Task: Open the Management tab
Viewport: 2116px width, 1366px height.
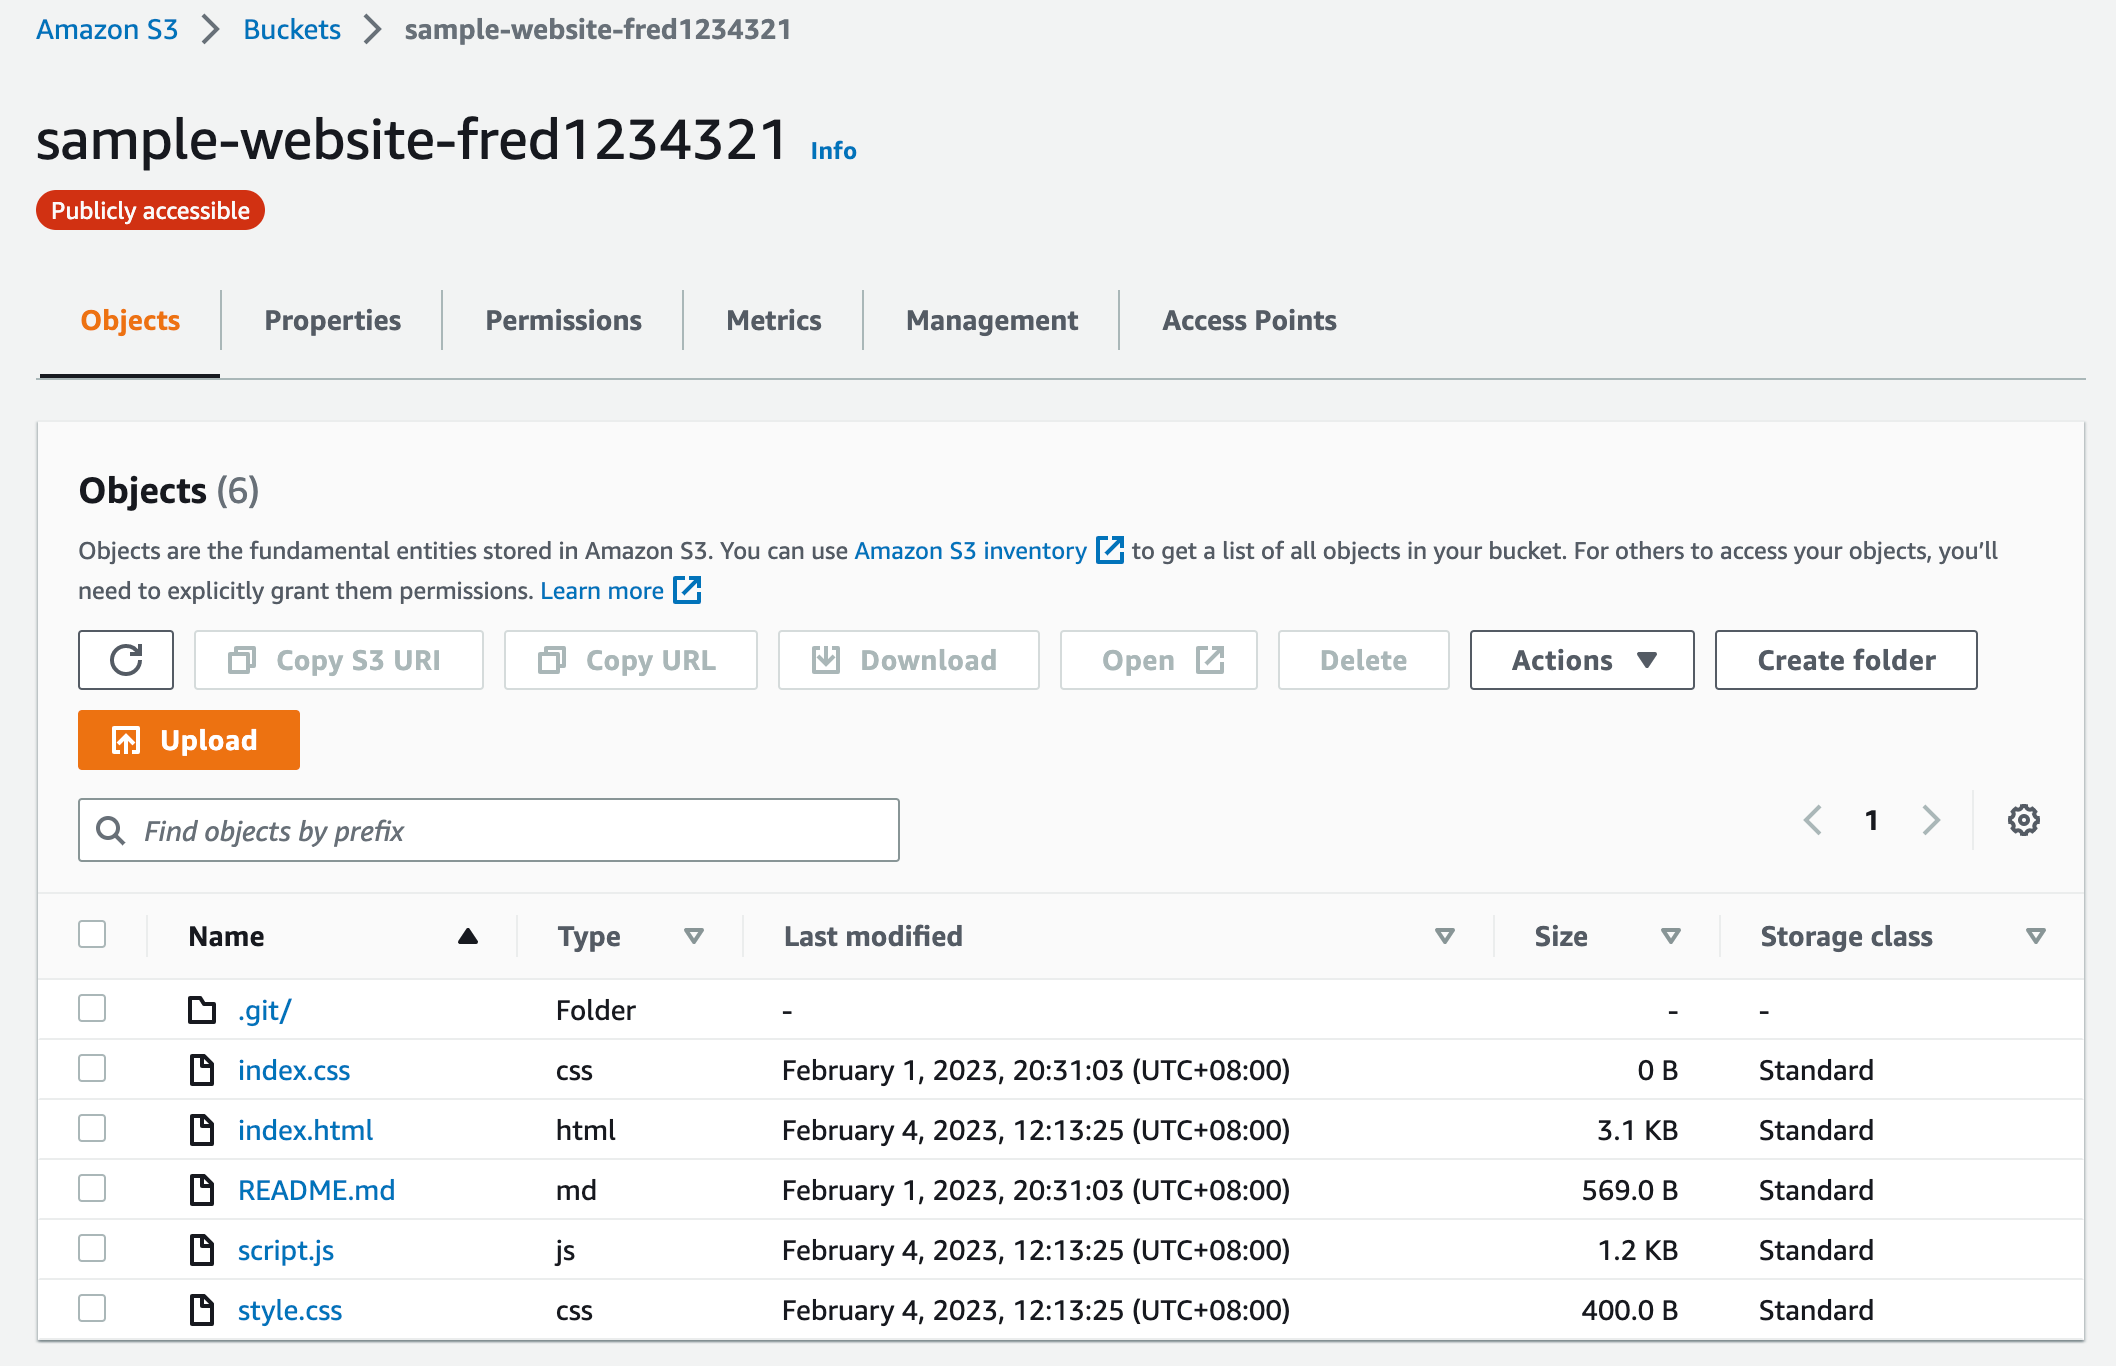Action: [x=991, y=320]
